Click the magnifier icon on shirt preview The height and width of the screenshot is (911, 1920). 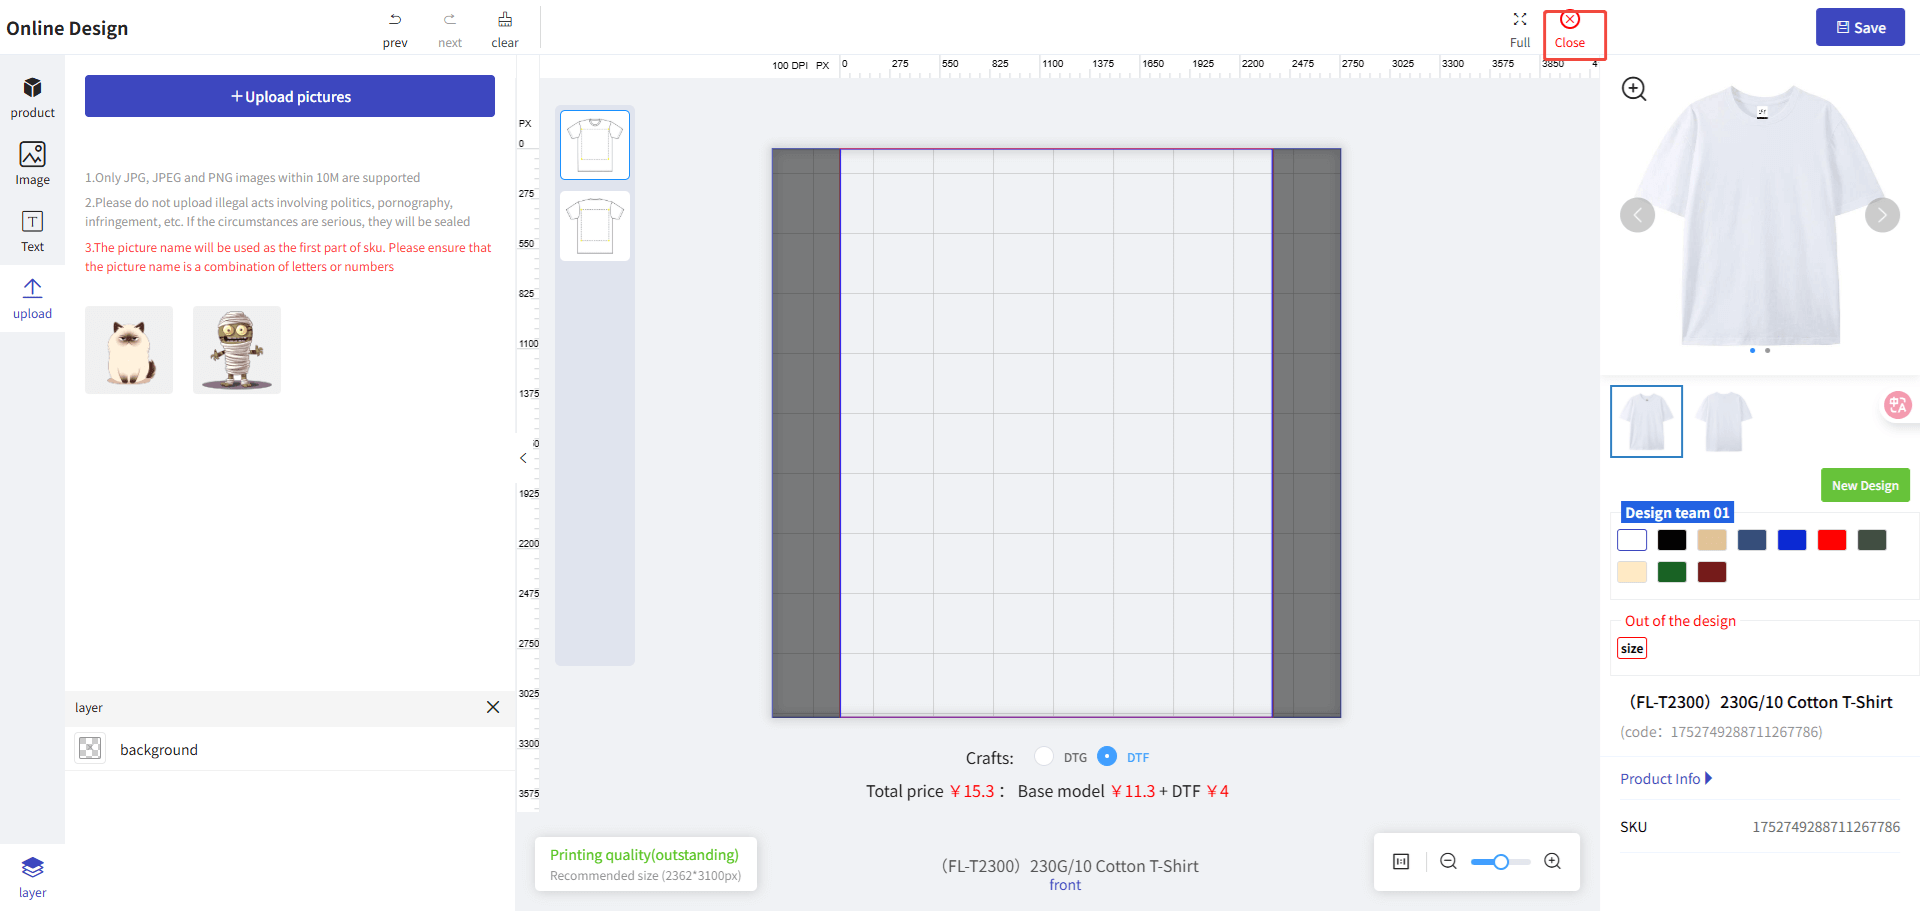[x=1634, y=89]
